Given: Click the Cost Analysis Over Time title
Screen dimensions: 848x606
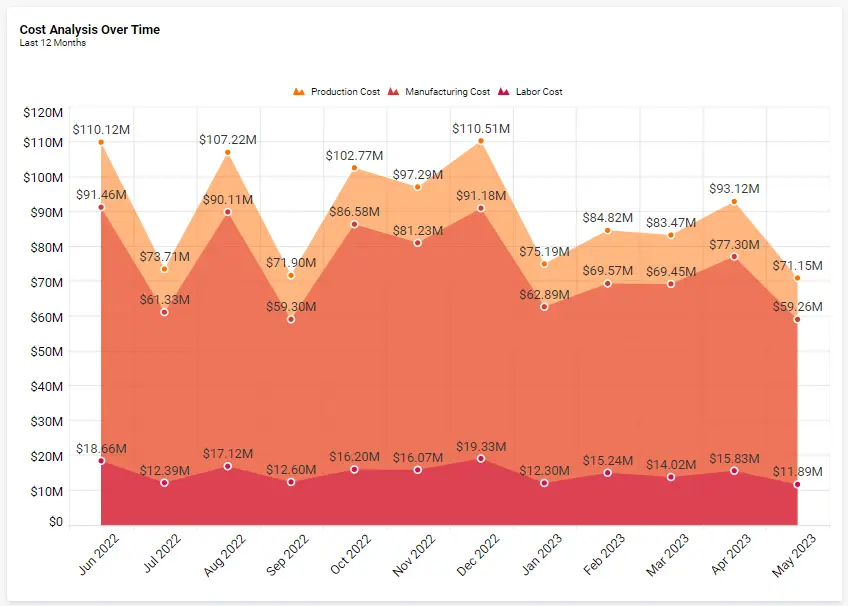Looking at the screenshot, I should point(88,29).
